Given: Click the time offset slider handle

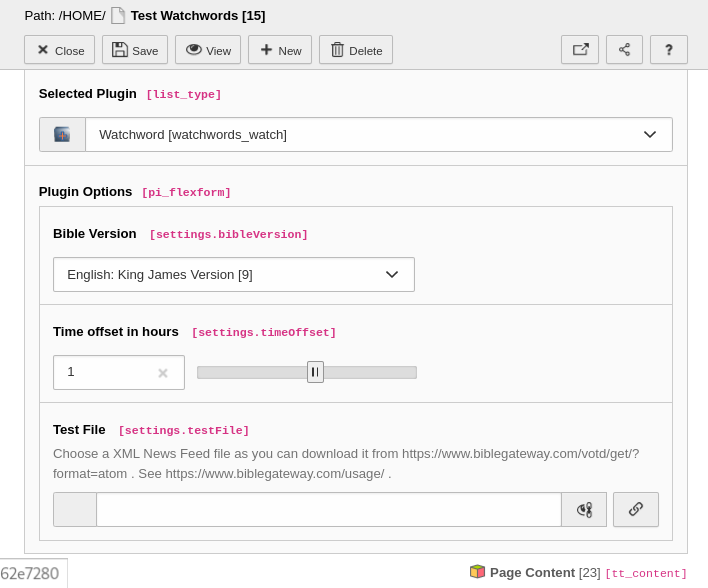Looking at the screenshot, I should [x=315, y=372].
